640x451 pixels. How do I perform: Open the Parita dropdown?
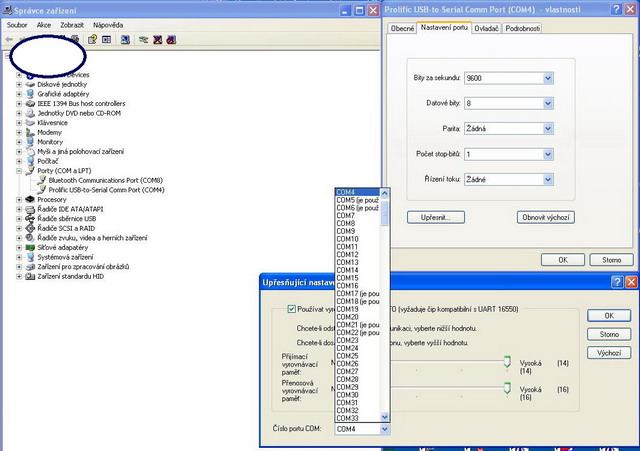(547, 128)
